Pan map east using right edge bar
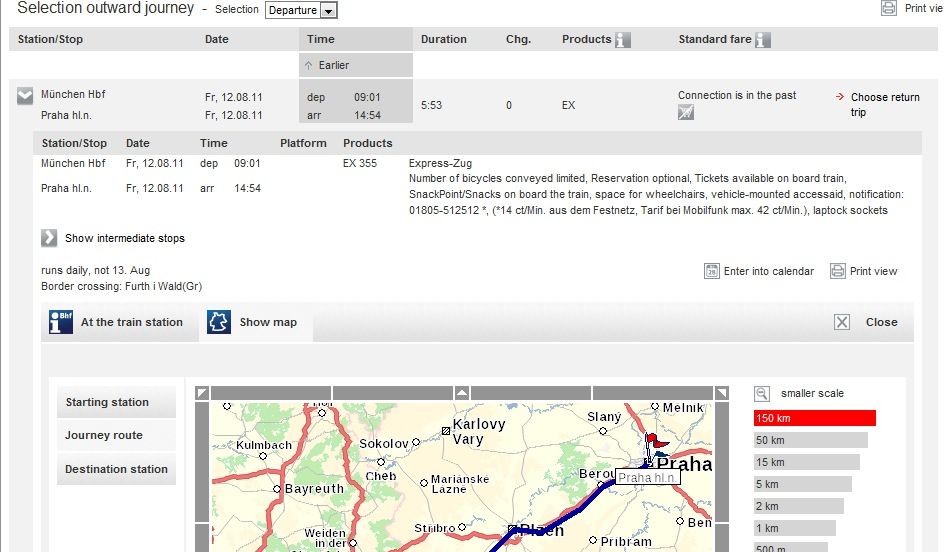 (x=721, y=462)
